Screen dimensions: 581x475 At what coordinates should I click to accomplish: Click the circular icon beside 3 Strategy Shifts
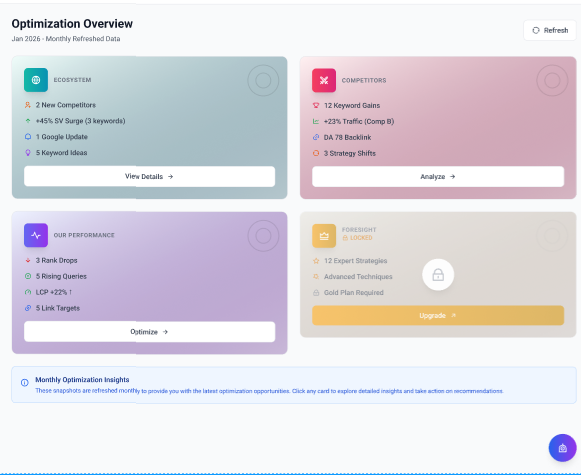pos(316,153)
